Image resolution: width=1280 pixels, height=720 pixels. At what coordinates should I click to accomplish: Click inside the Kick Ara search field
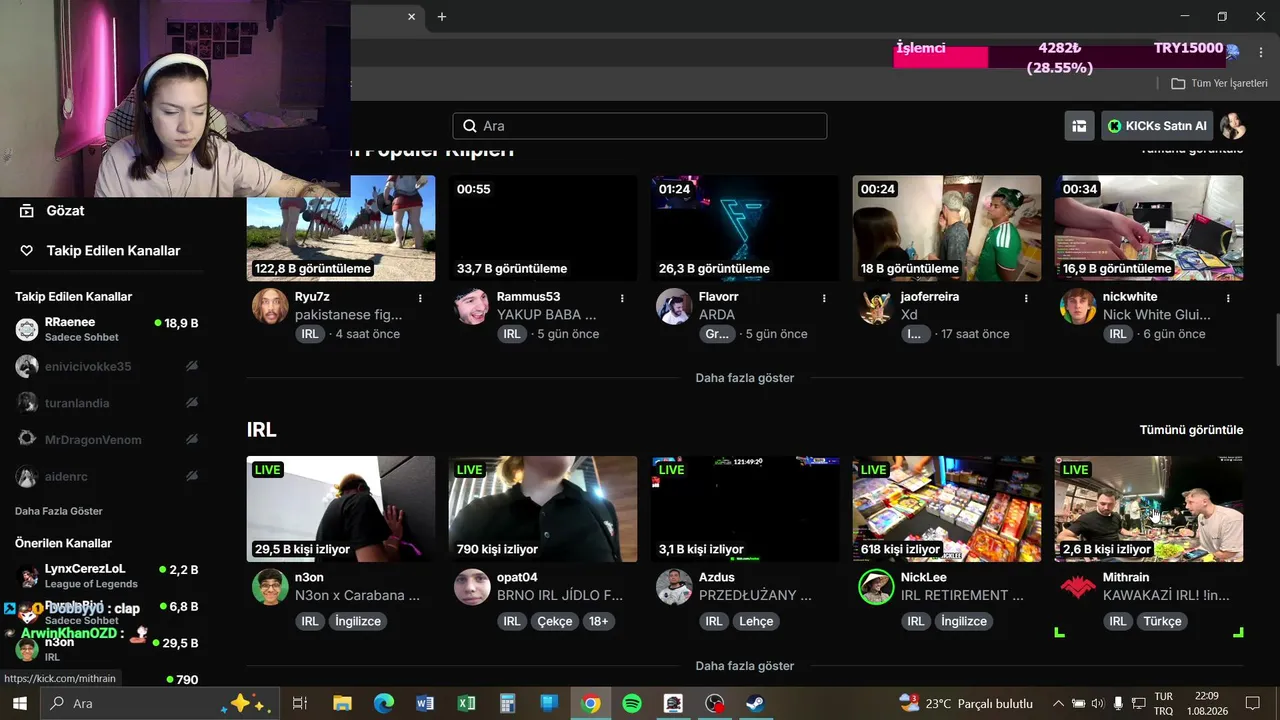[x=640, y=126]
